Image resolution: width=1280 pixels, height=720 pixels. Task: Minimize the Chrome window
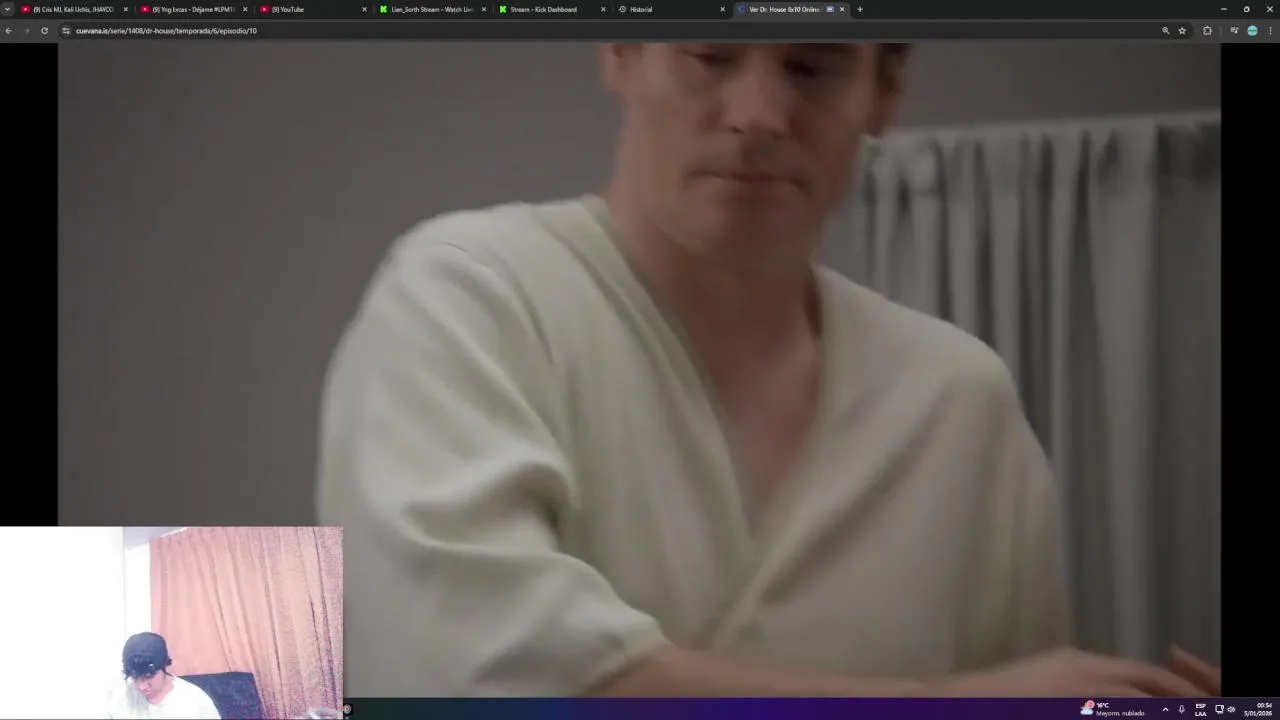click(1223, 9)
